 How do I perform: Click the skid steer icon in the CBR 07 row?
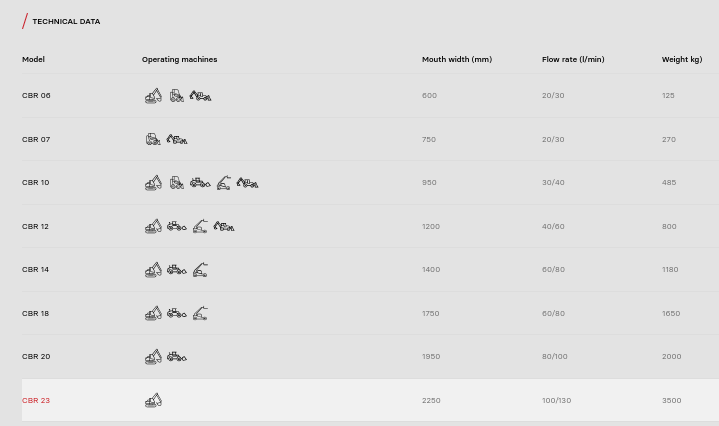[153, 140]
